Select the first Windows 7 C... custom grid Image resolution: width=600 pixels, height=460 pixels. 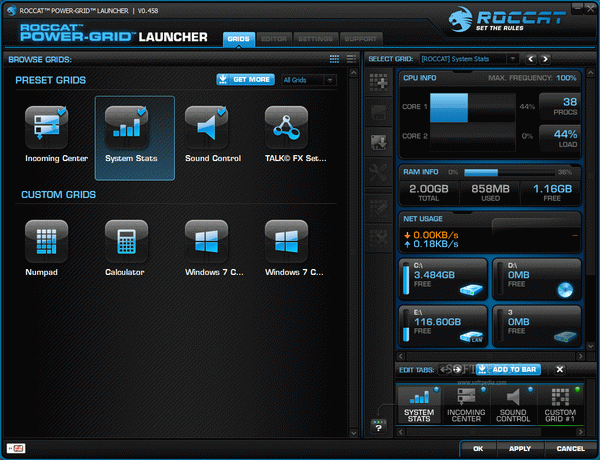click(207, 242)
